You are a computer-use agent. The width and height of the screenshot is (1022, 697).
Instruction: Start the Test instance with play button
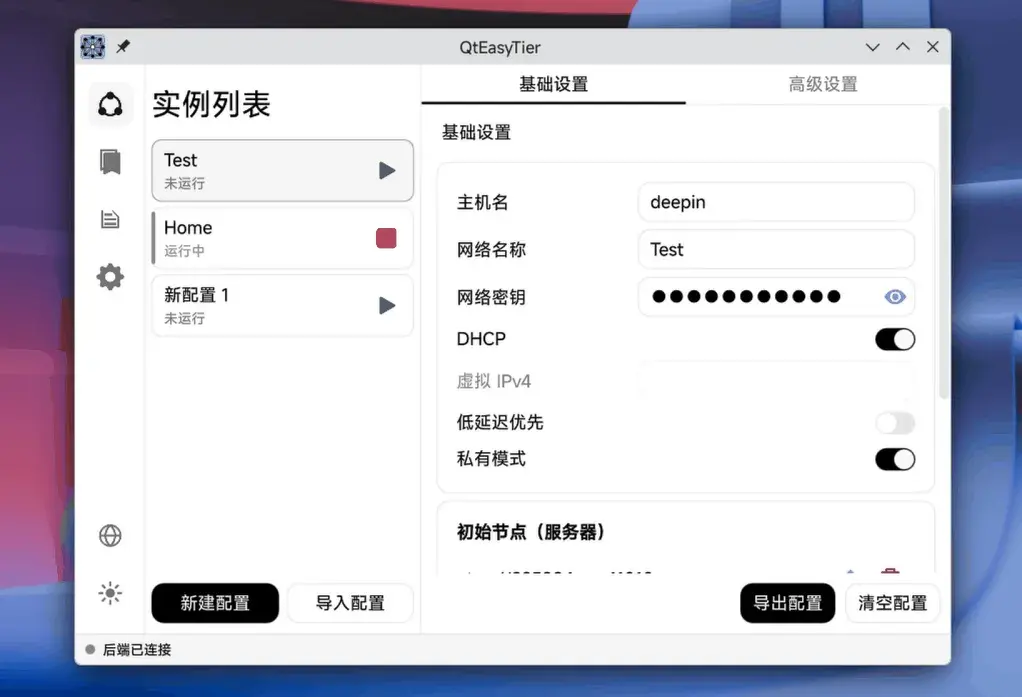pos(387,171)
